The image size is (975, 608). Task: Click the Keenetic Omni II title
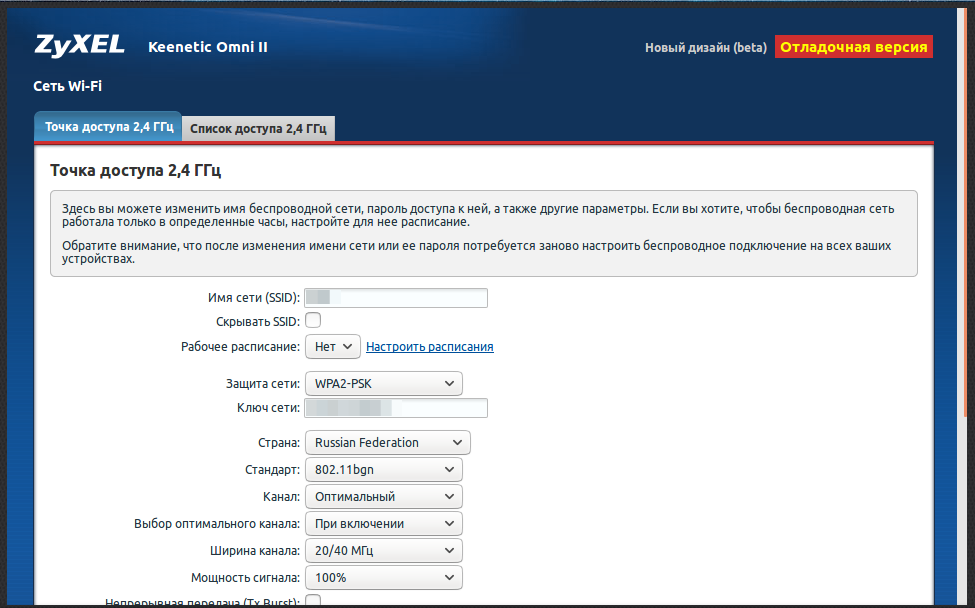tap(208, 47)
